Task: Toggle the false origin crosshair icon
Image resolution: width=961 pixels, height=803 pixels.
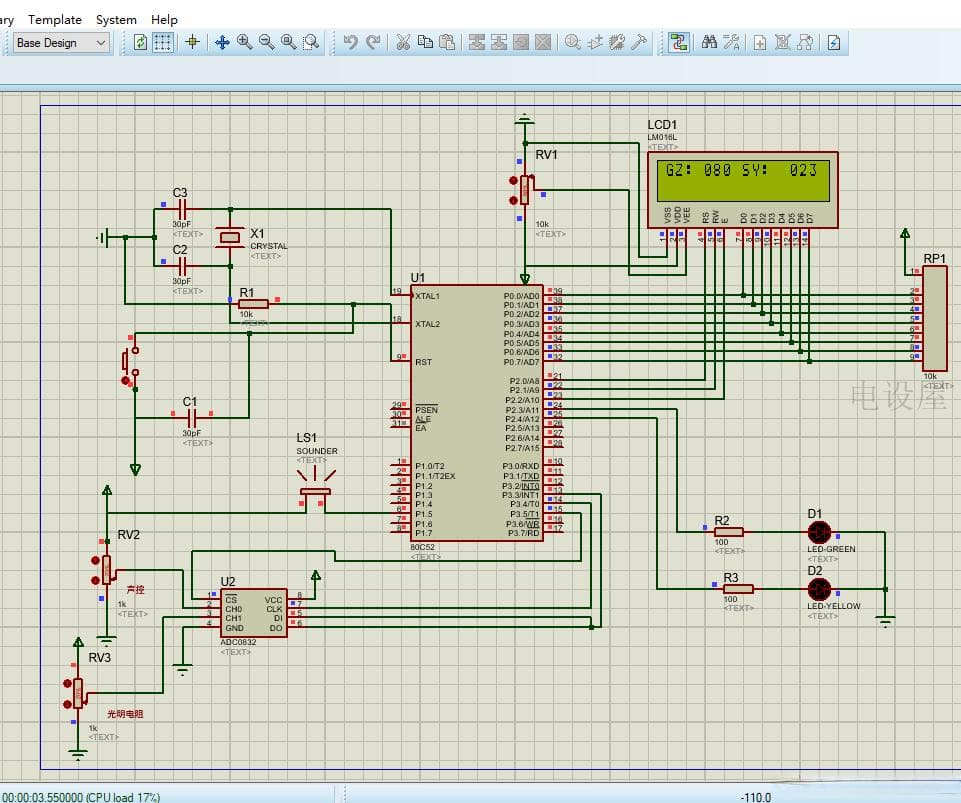Action: coord(192,42)
